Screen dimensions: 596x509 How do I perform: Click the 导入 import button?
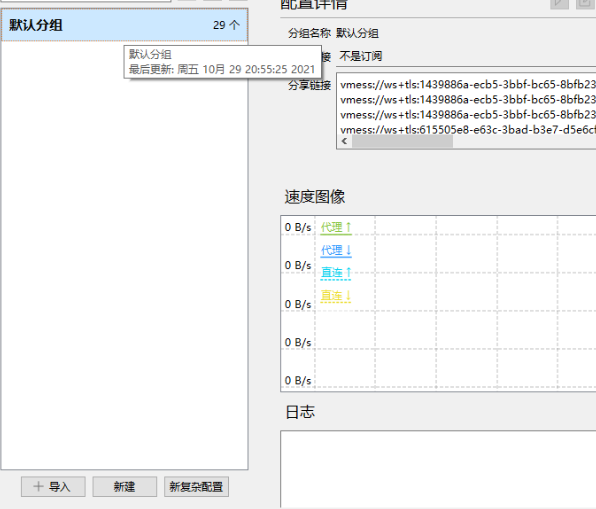pyautogui.click(x=53, y=487)
